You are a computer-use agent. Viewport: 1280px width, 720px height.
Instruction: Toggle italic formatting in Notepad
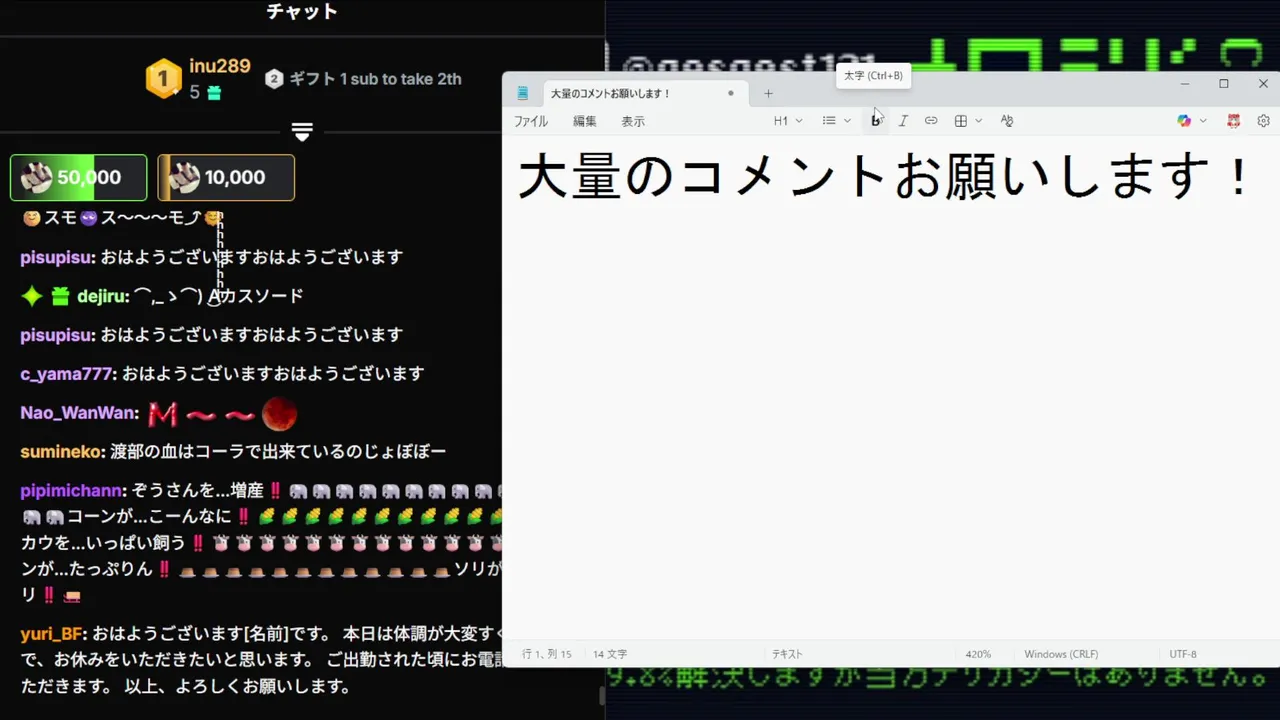coord(903,121)
